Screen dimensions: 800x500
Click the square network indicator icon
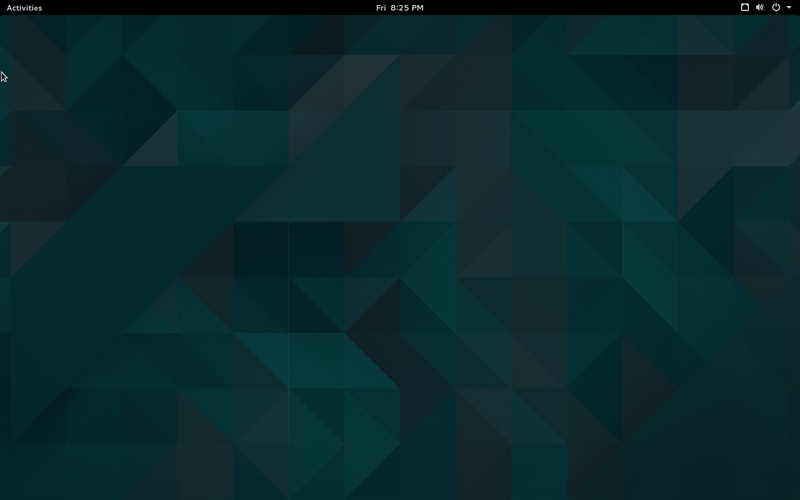pos(745,7)
